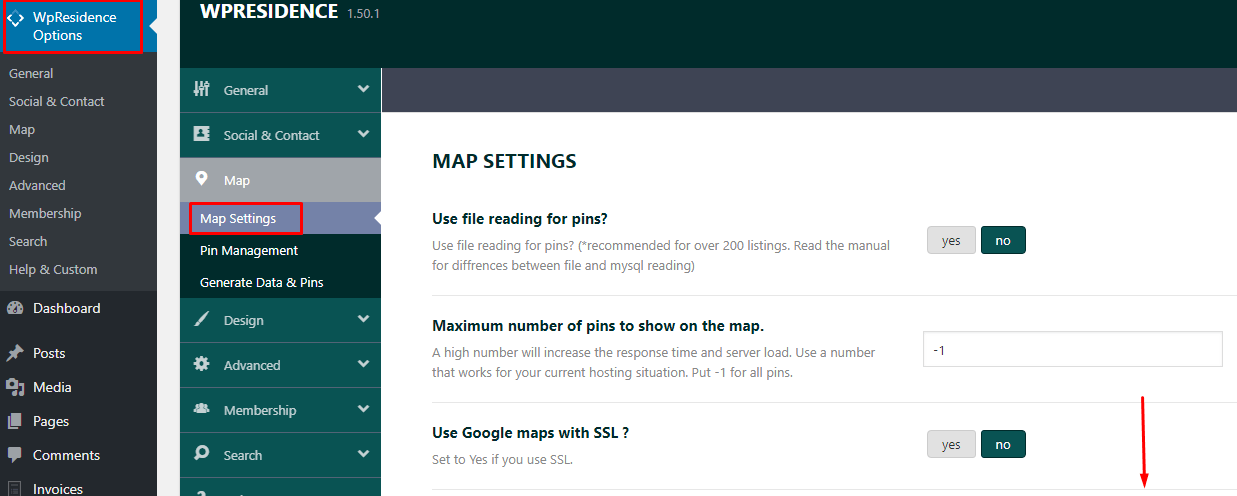Set 'Use Google maps with SSL' to no
Image resolution: width=1237 pixels, height=496 pixels.
(1003, 444)
